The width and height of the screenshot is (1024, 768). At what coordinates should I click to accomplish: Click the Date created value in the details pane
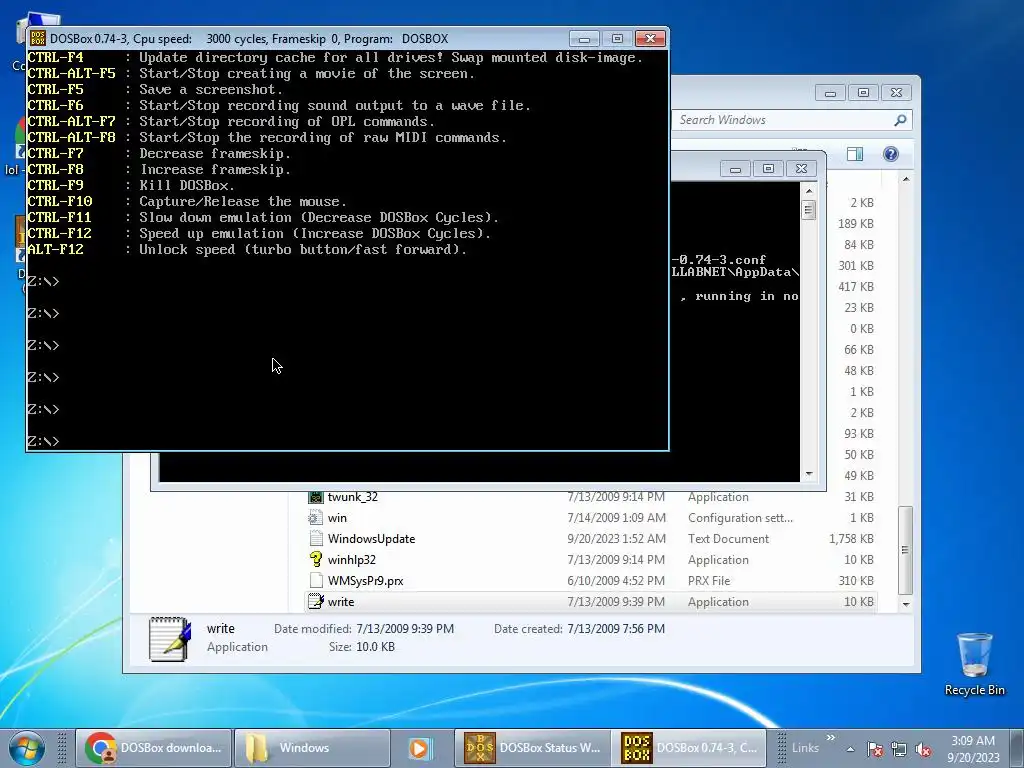616,629
